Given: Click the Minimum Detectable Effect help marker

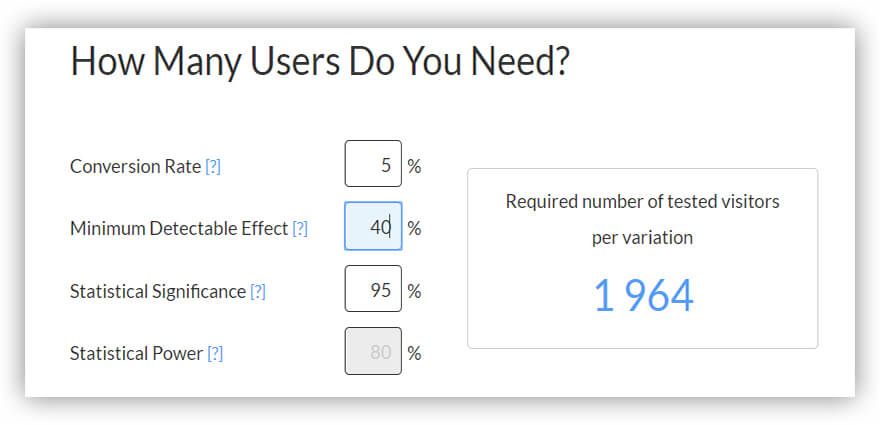Looking at the screenshot, I should coord(300,229).
